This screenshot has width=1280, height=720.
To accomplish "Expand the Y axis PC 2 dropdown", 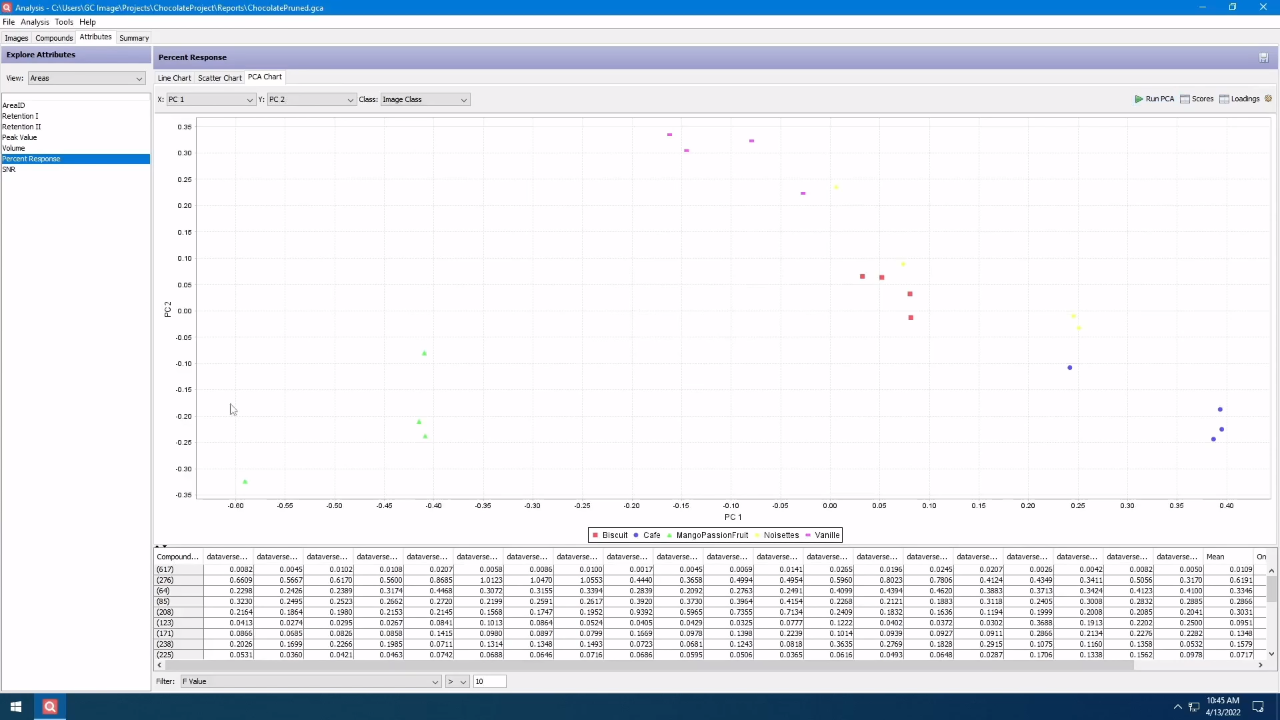I will [310, 99].
